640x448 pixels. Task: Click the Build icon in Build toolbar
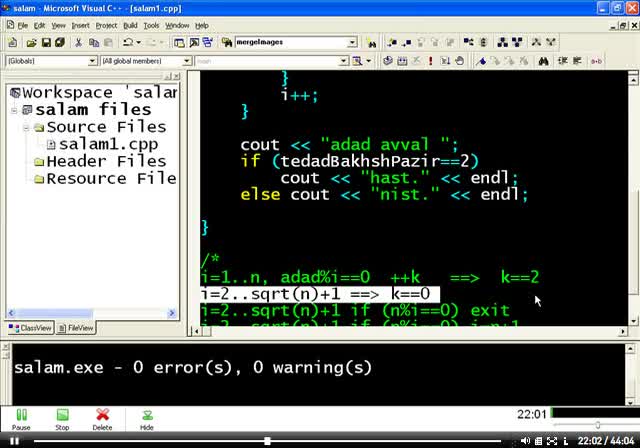click(402, 61)
